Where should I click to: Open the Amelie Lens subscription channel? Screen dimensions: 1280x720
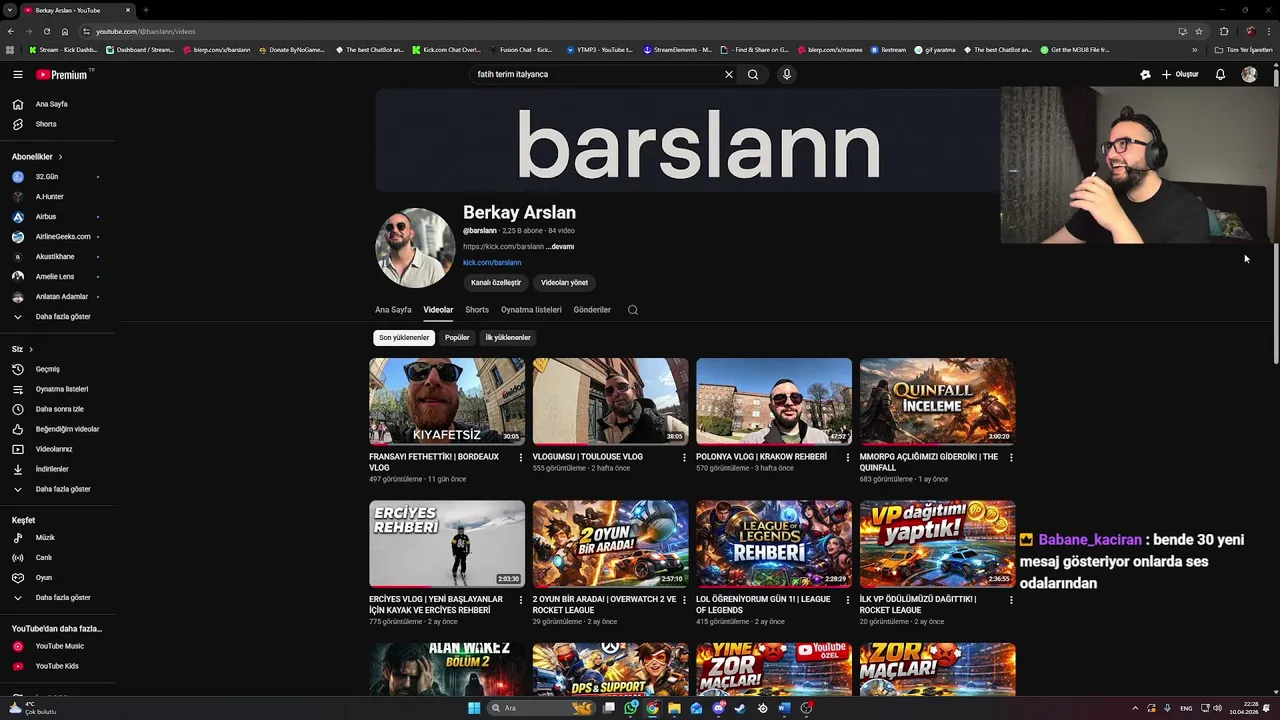tap(56, 277)
